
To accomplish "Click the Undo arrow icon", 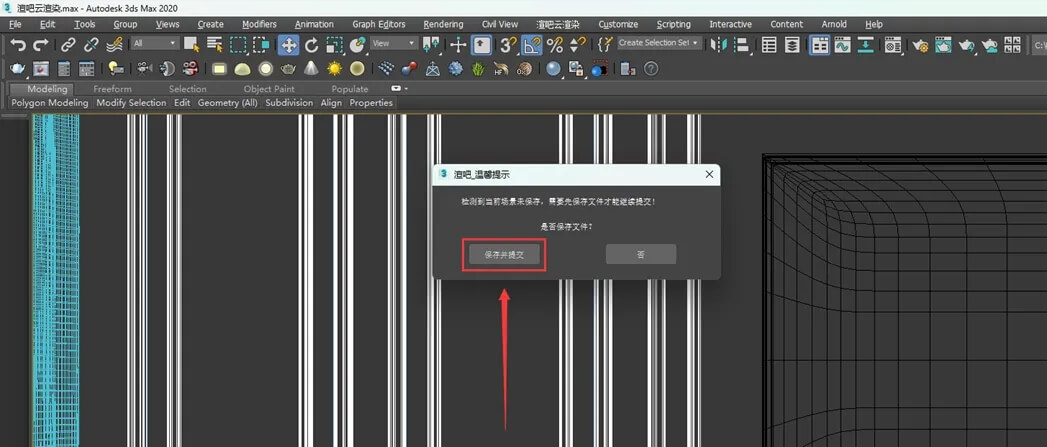I will (x=18, y=45).
